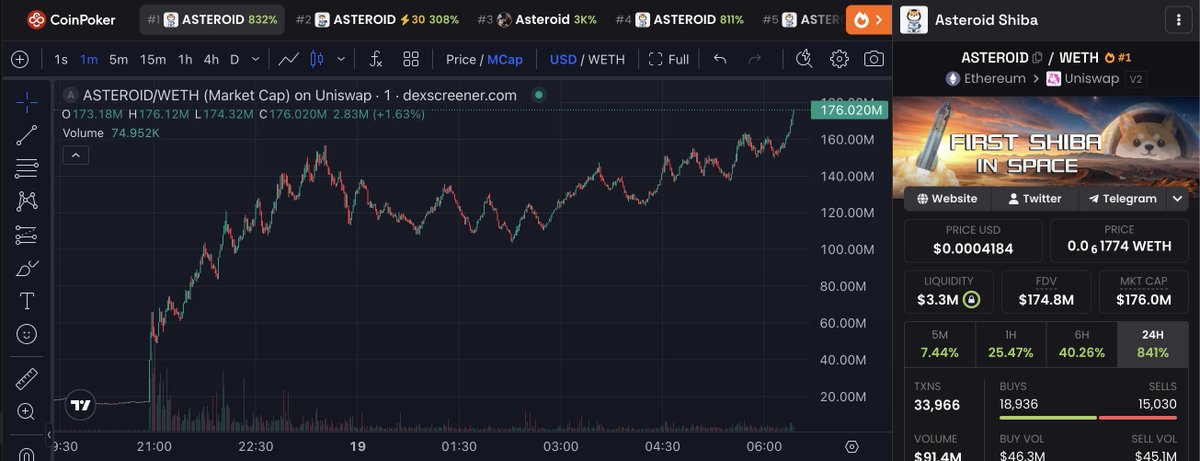Expand more social links chevron
The image size is (1200, 461).
click(1177, 198)
